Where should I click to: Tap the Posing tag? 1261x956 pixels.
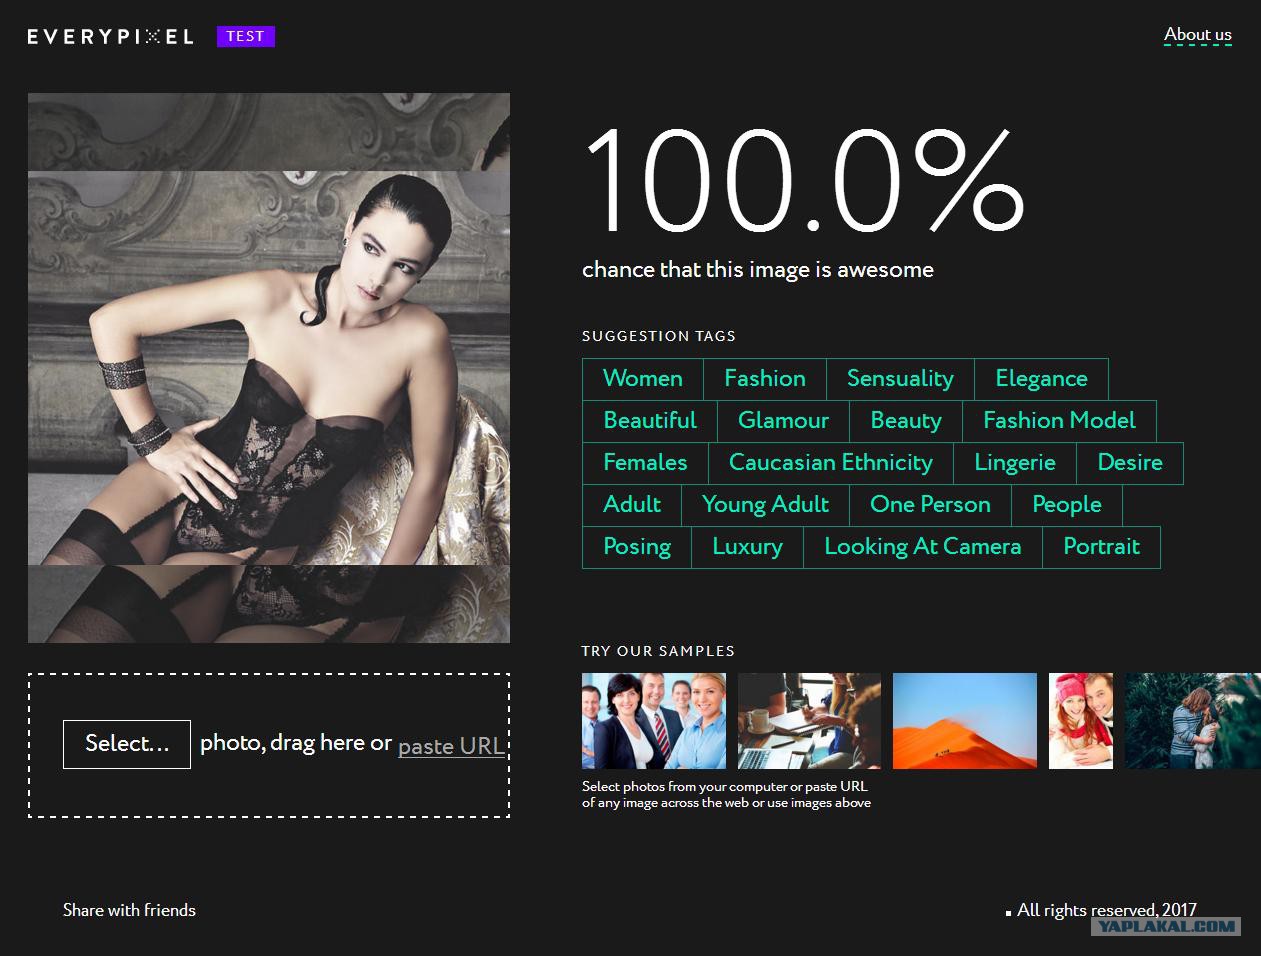click(637, 547)
